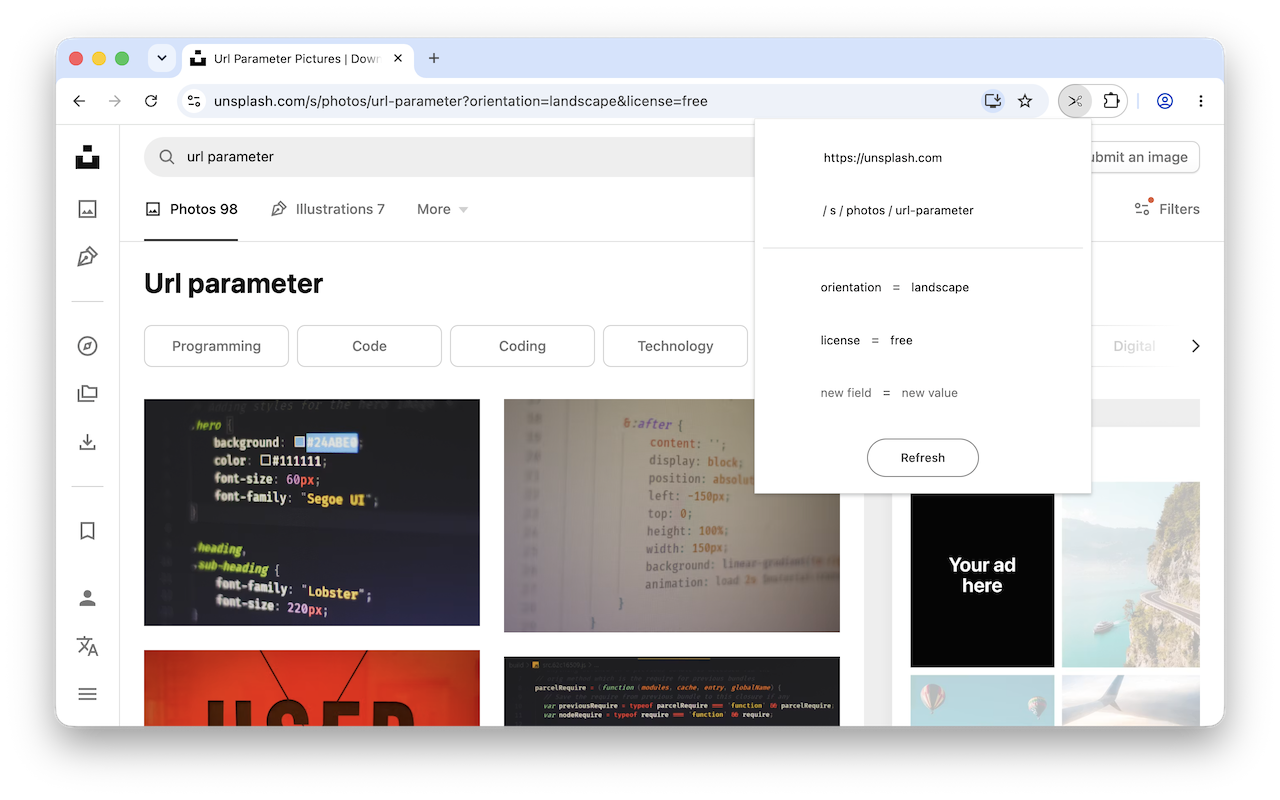Edit the landscape value field

940,287
